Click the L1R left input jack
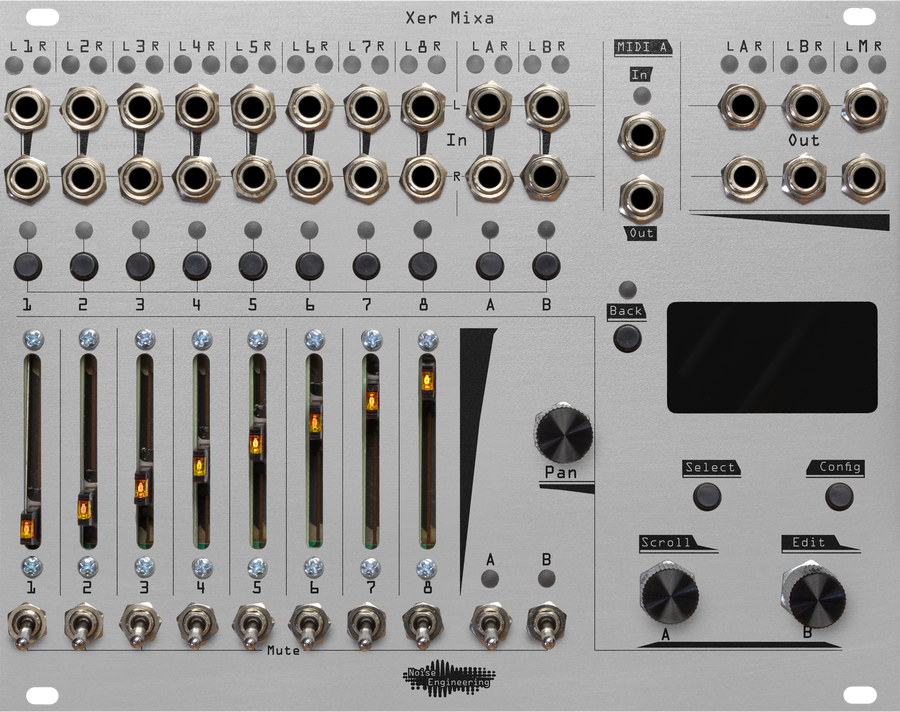Viewport: 900px width, 712px height. coord(28,105)
